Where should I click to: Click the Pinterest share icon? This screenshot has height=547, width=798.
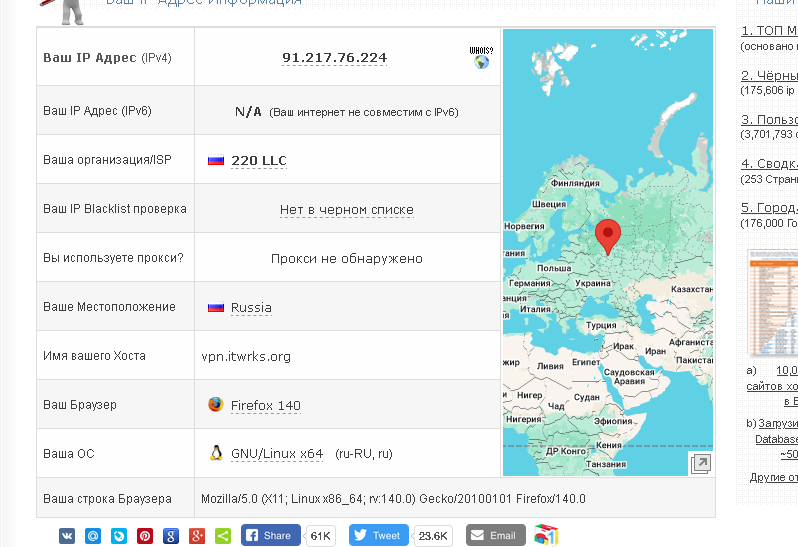click(x=145, y=536)
